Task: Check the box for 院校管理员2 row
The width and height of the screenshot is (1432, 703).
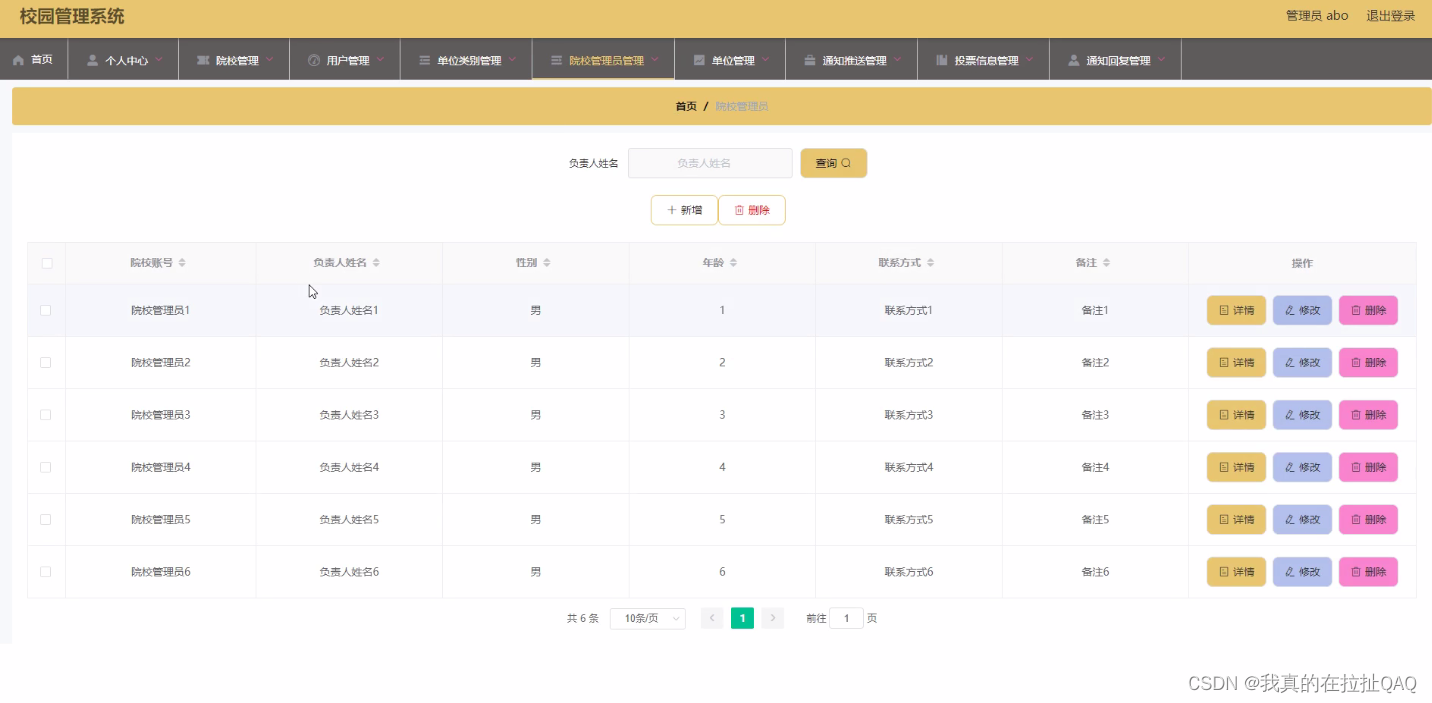Action: [x=46, y=362]
